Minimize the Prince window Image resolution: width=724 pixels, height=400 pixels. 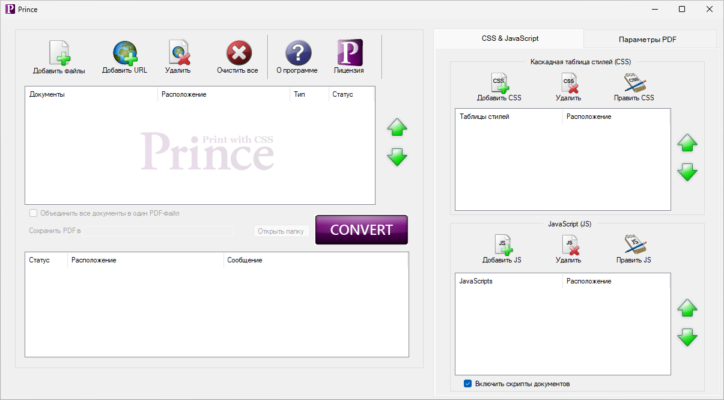(655, 9)
